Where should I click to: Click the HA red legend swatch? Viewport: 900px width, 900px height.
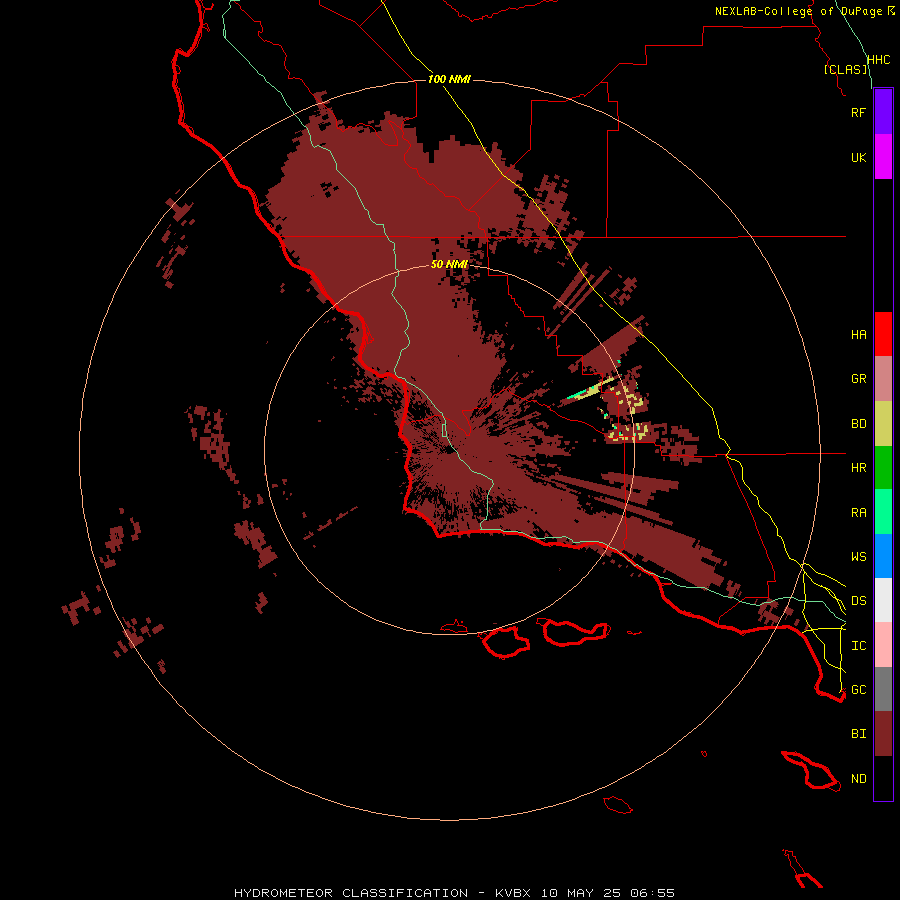pyautogui.click(x=883, y=334)
